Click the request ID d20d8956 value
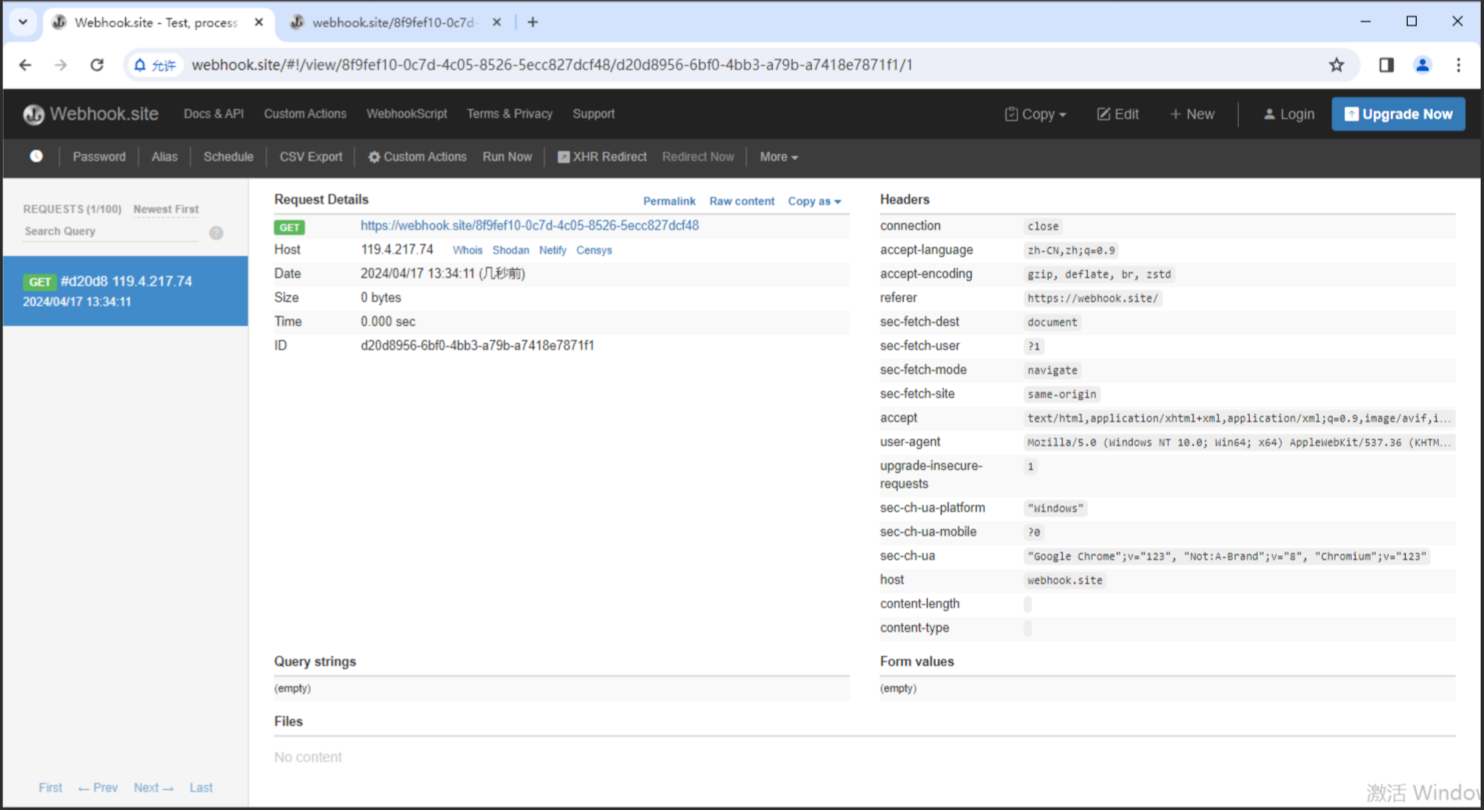The image size is (1484, 810). 478,346
